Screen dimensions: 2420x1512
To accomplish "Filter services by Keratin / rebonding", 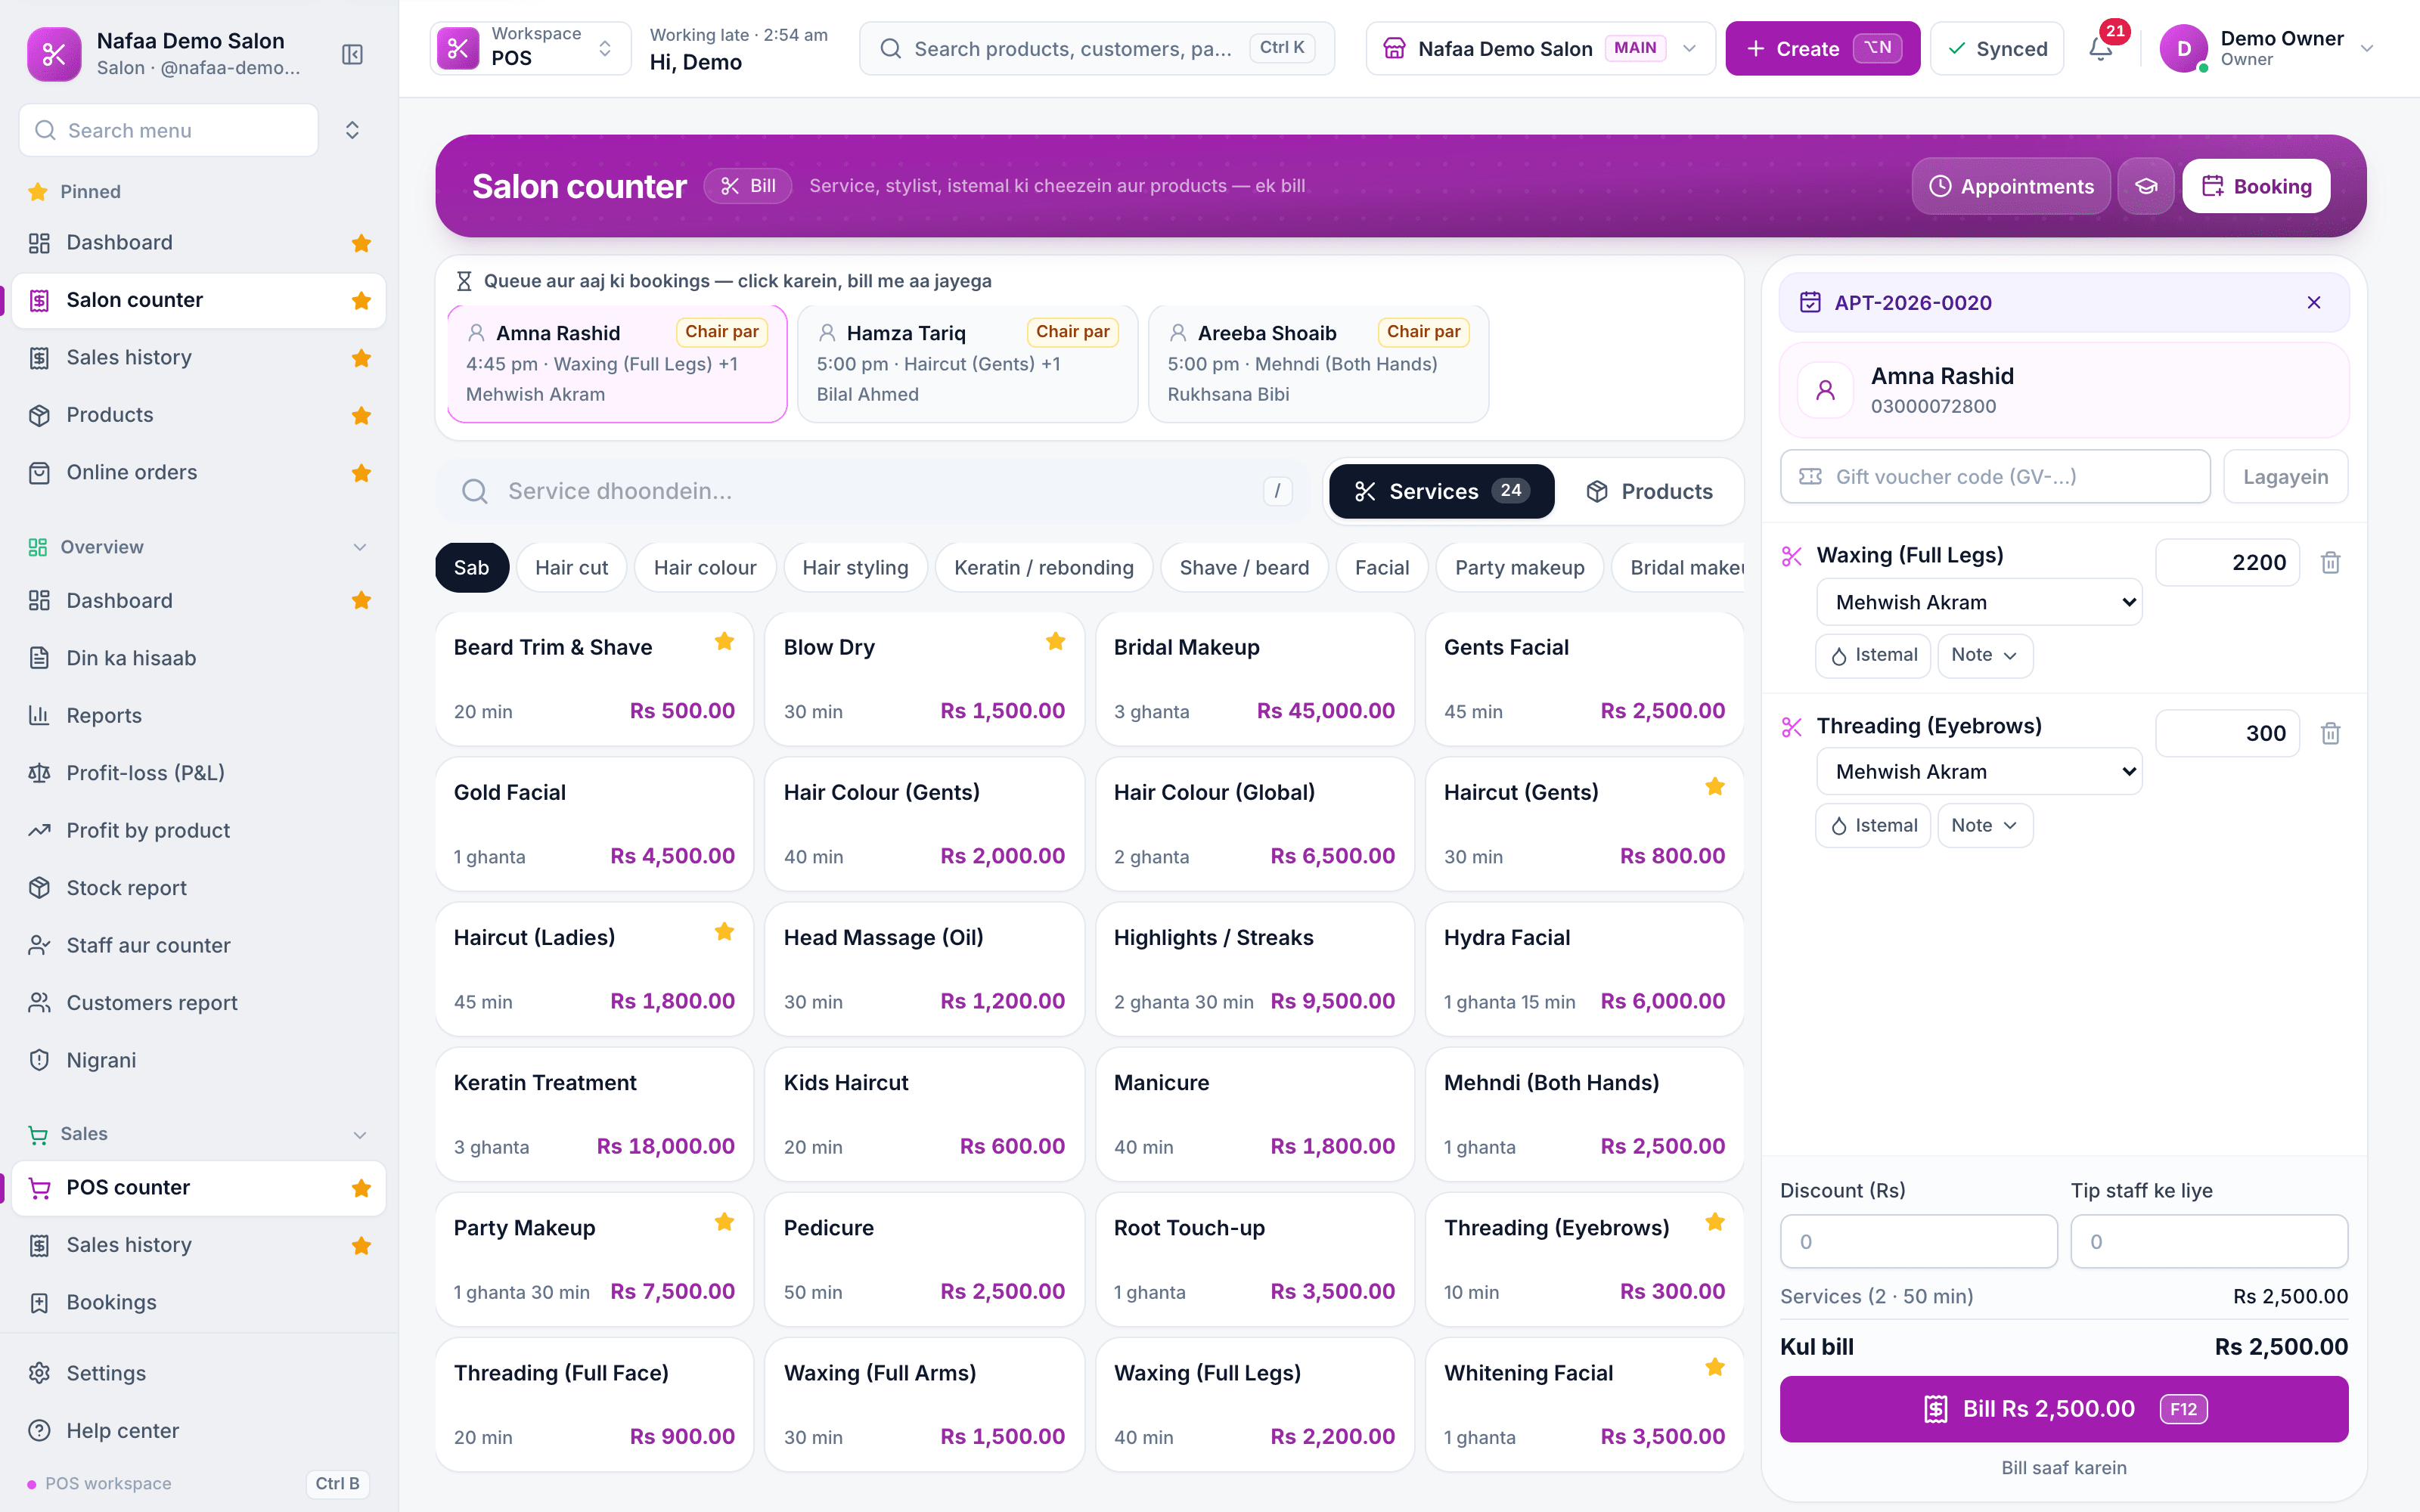I will click(1043, 567).
